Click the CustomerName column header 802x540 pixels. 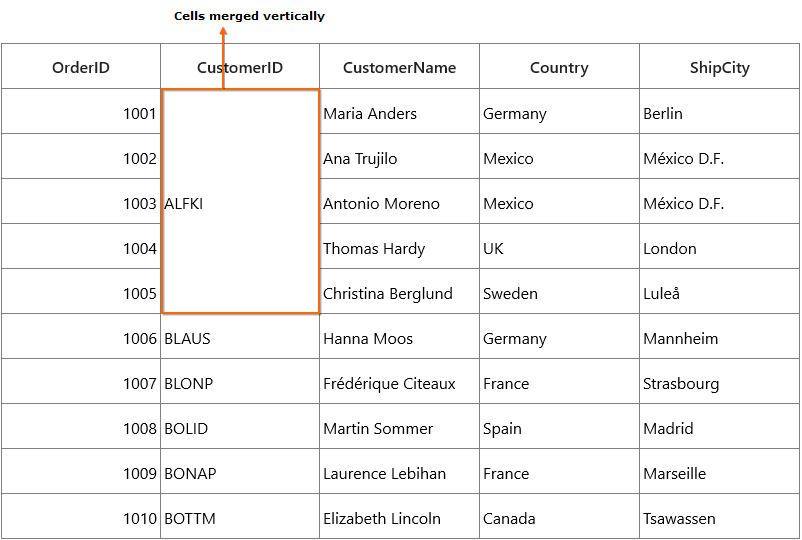point(399,66)
